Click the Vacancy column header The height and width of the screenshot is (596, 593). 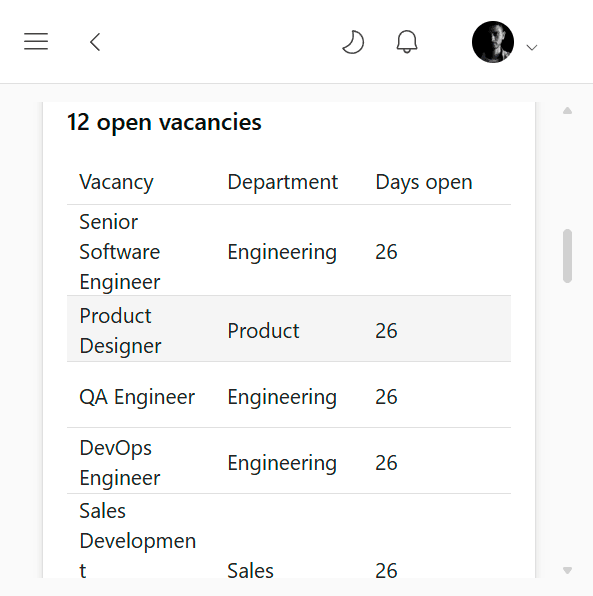tap(116, 182)
